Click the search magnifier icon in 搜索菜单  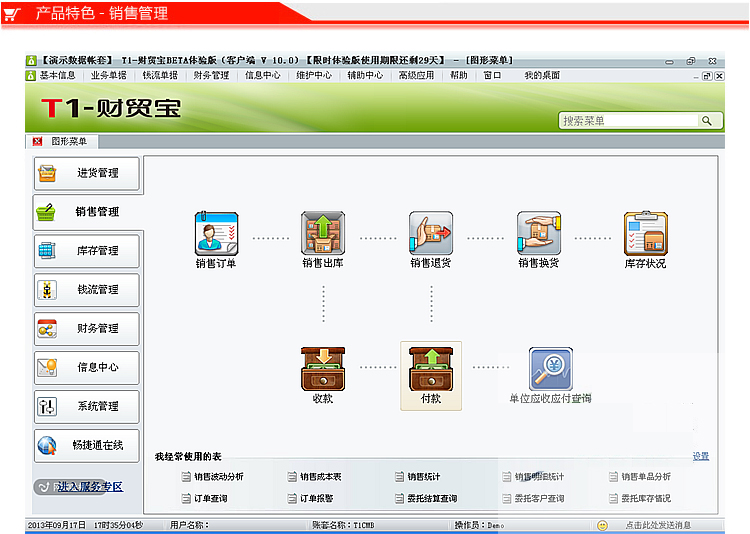706,121
